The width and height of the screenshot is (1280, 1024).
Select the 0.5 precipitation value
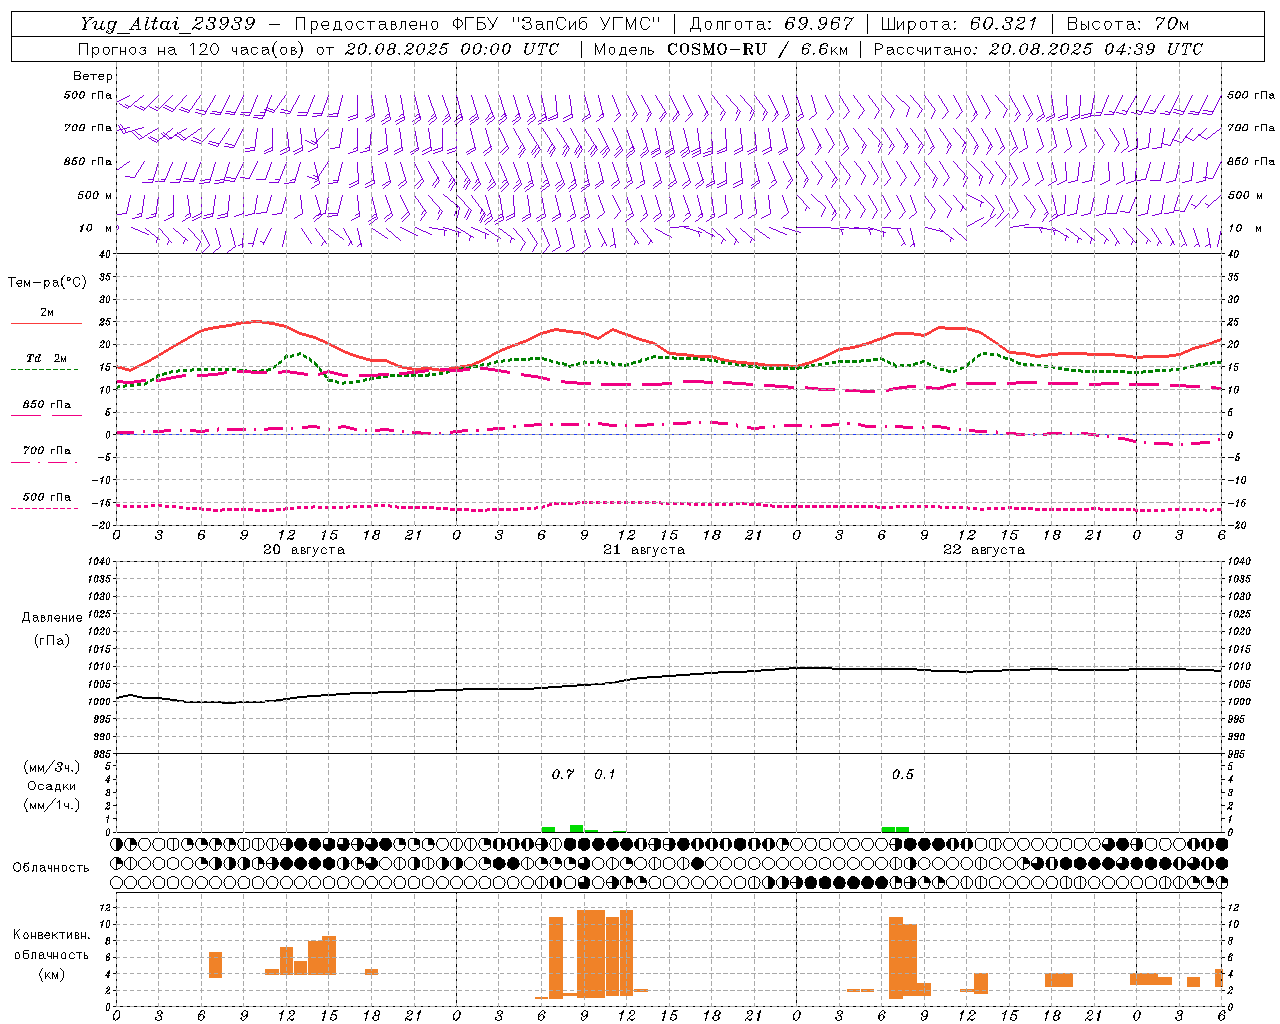(903, 774)
